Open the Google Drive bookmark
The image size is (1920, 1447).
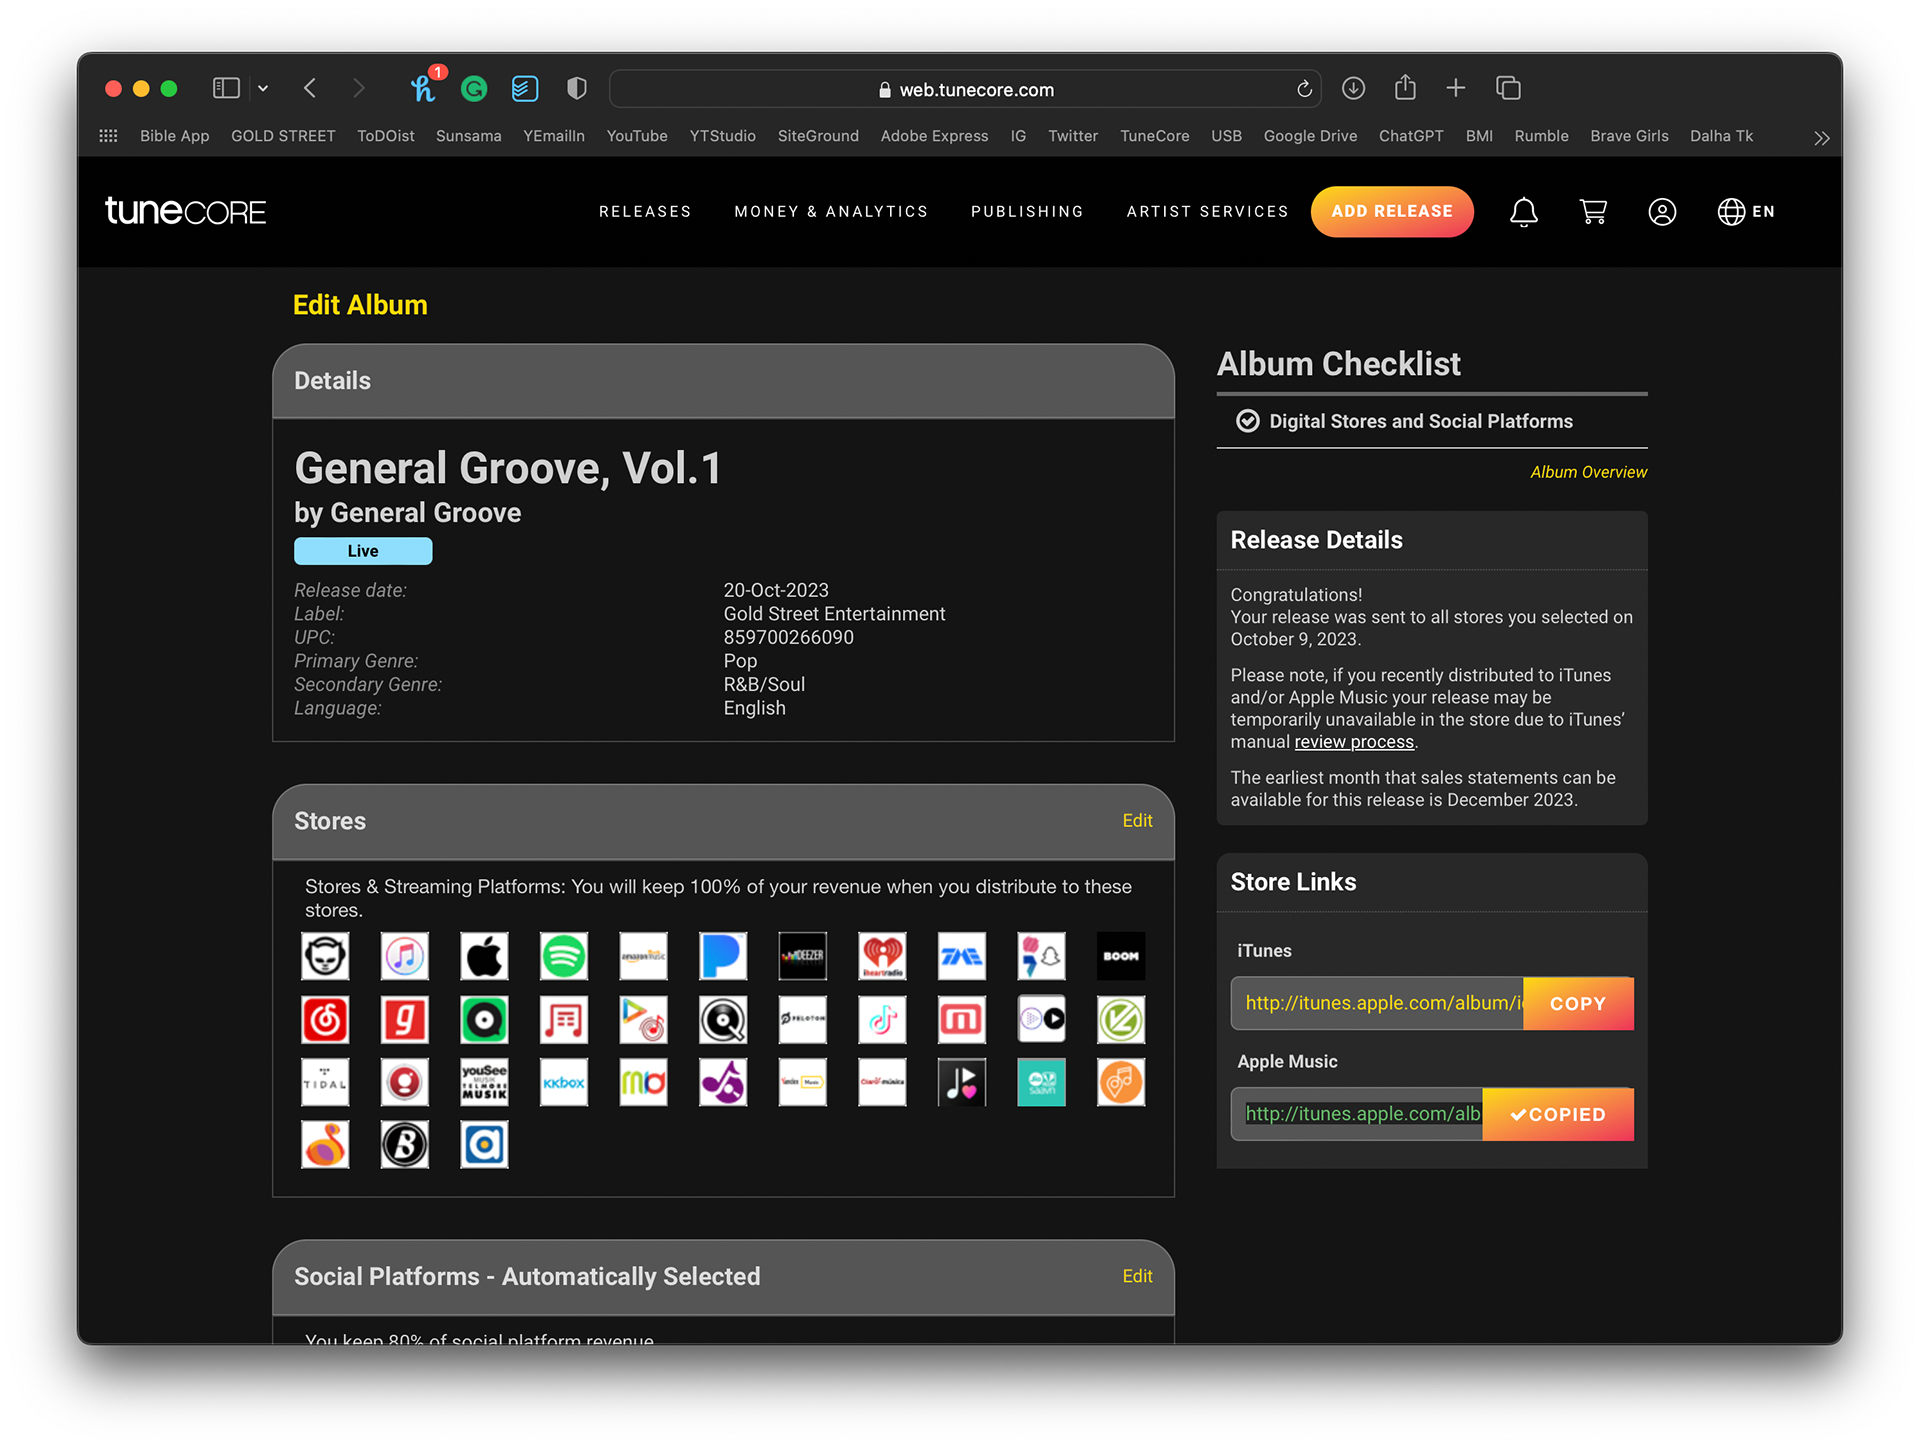1310,136
